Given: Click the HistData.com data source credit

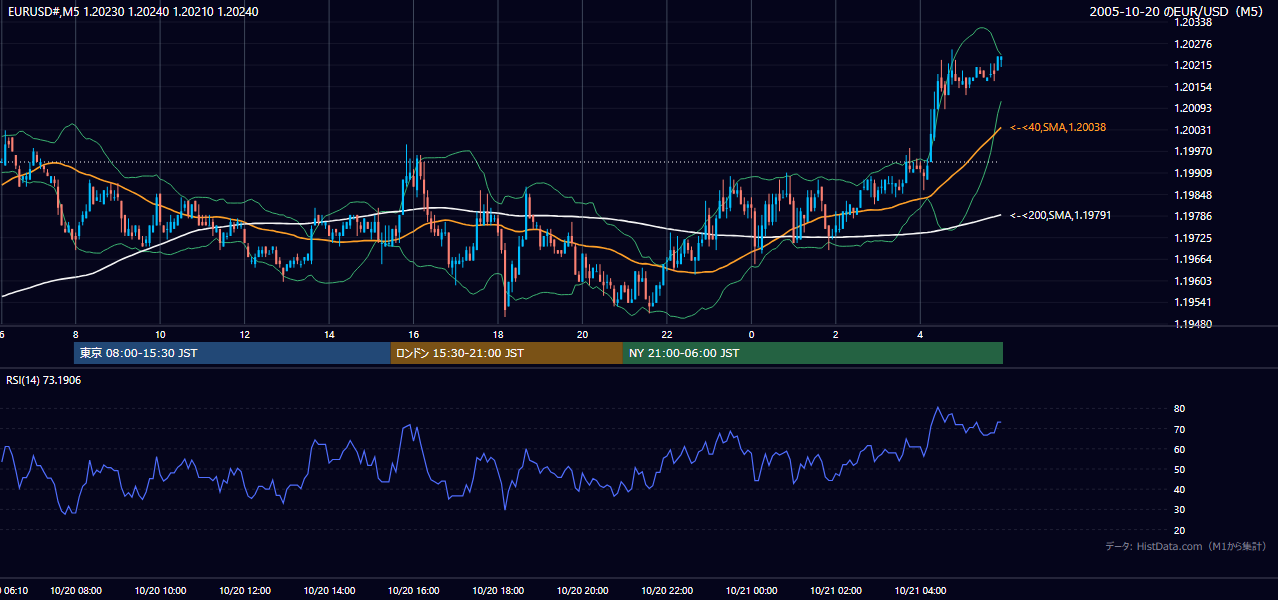Looking at the screenshot, I should (1186, 546).
